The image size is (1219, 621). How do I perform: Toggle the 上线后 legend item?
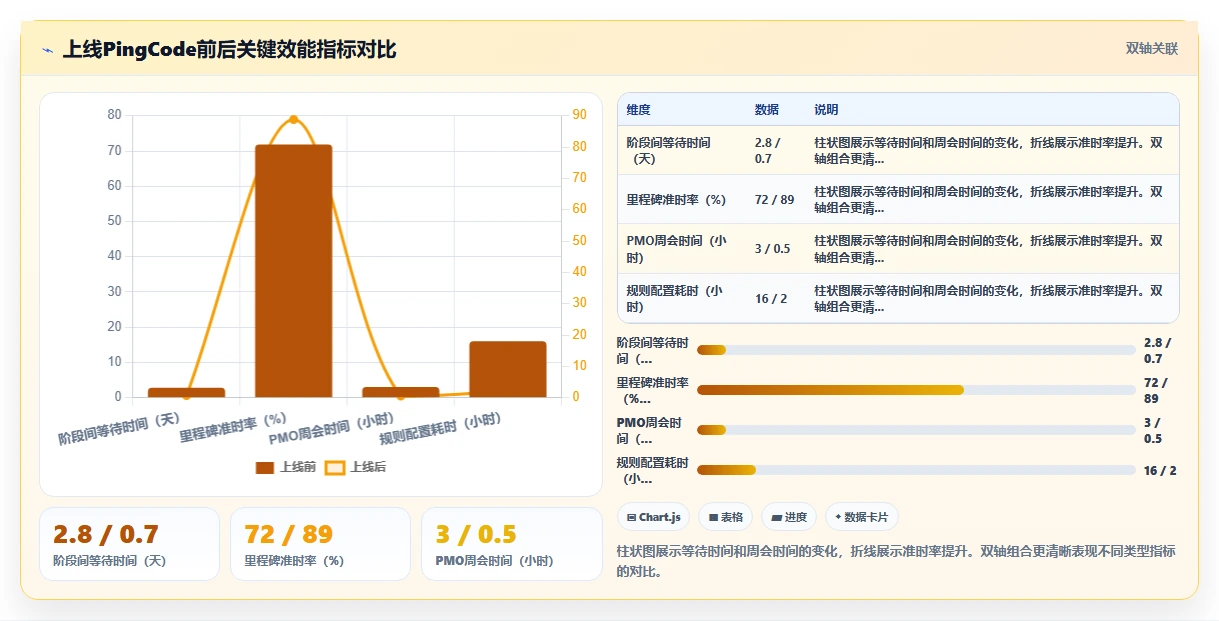tap(357, 467)
